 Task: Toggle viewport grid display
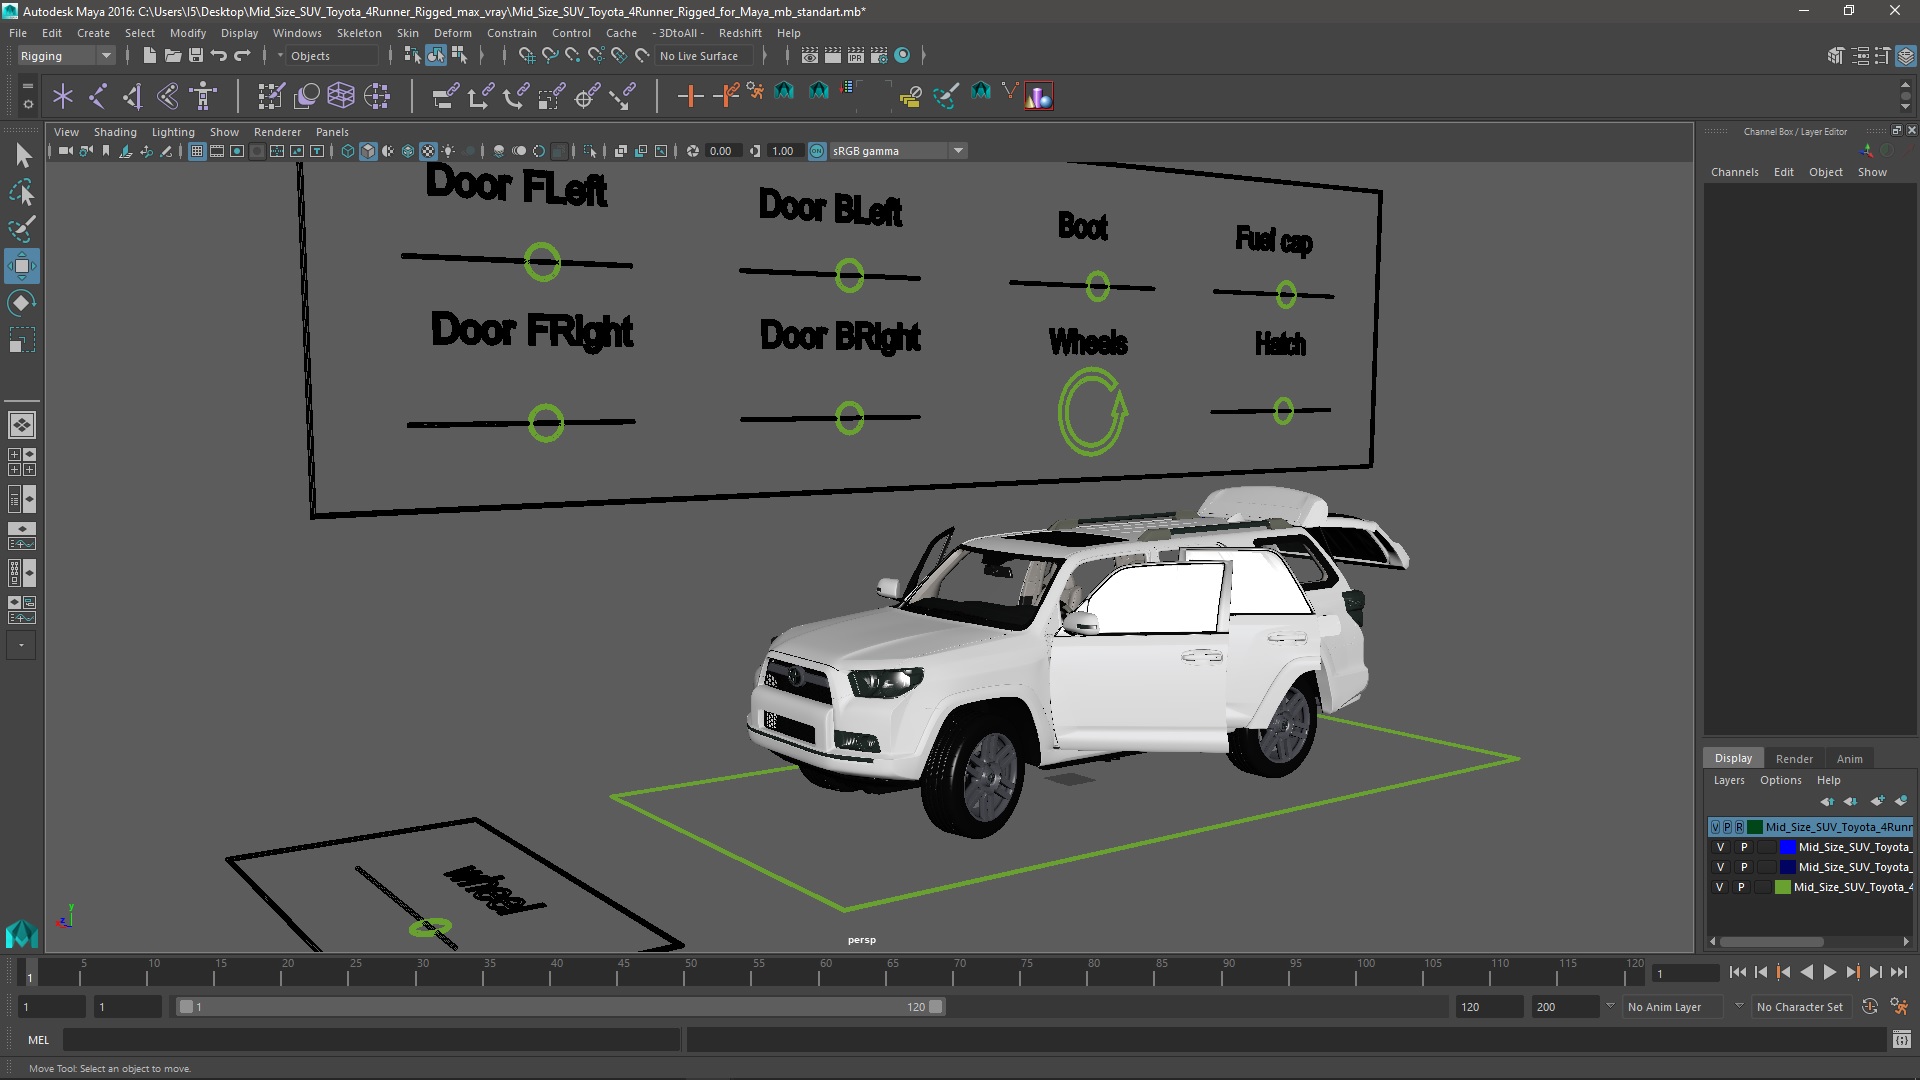pyautogui.click(x=197, y=151)
